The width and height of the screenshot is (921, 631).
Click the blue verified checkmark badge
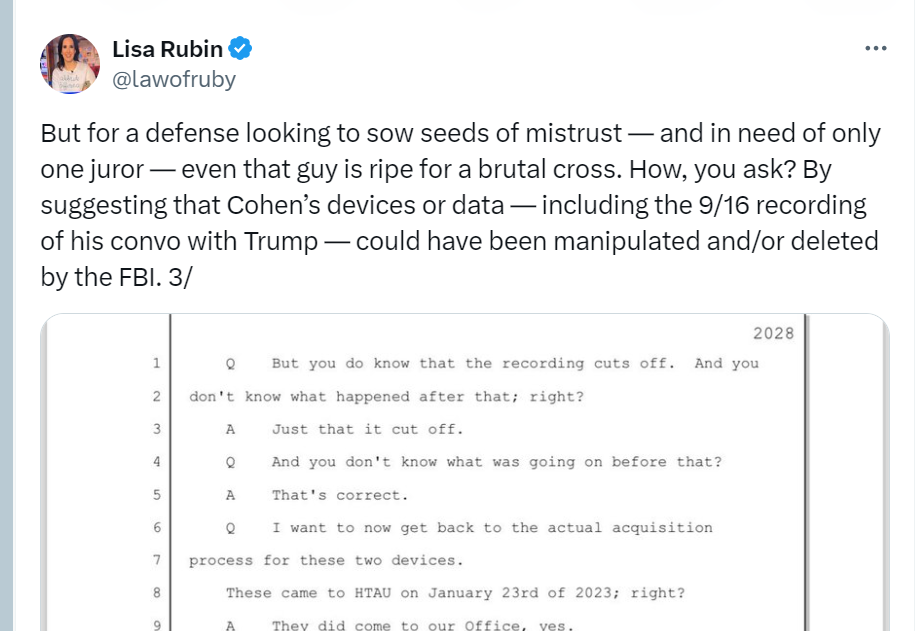coord(240,48)
